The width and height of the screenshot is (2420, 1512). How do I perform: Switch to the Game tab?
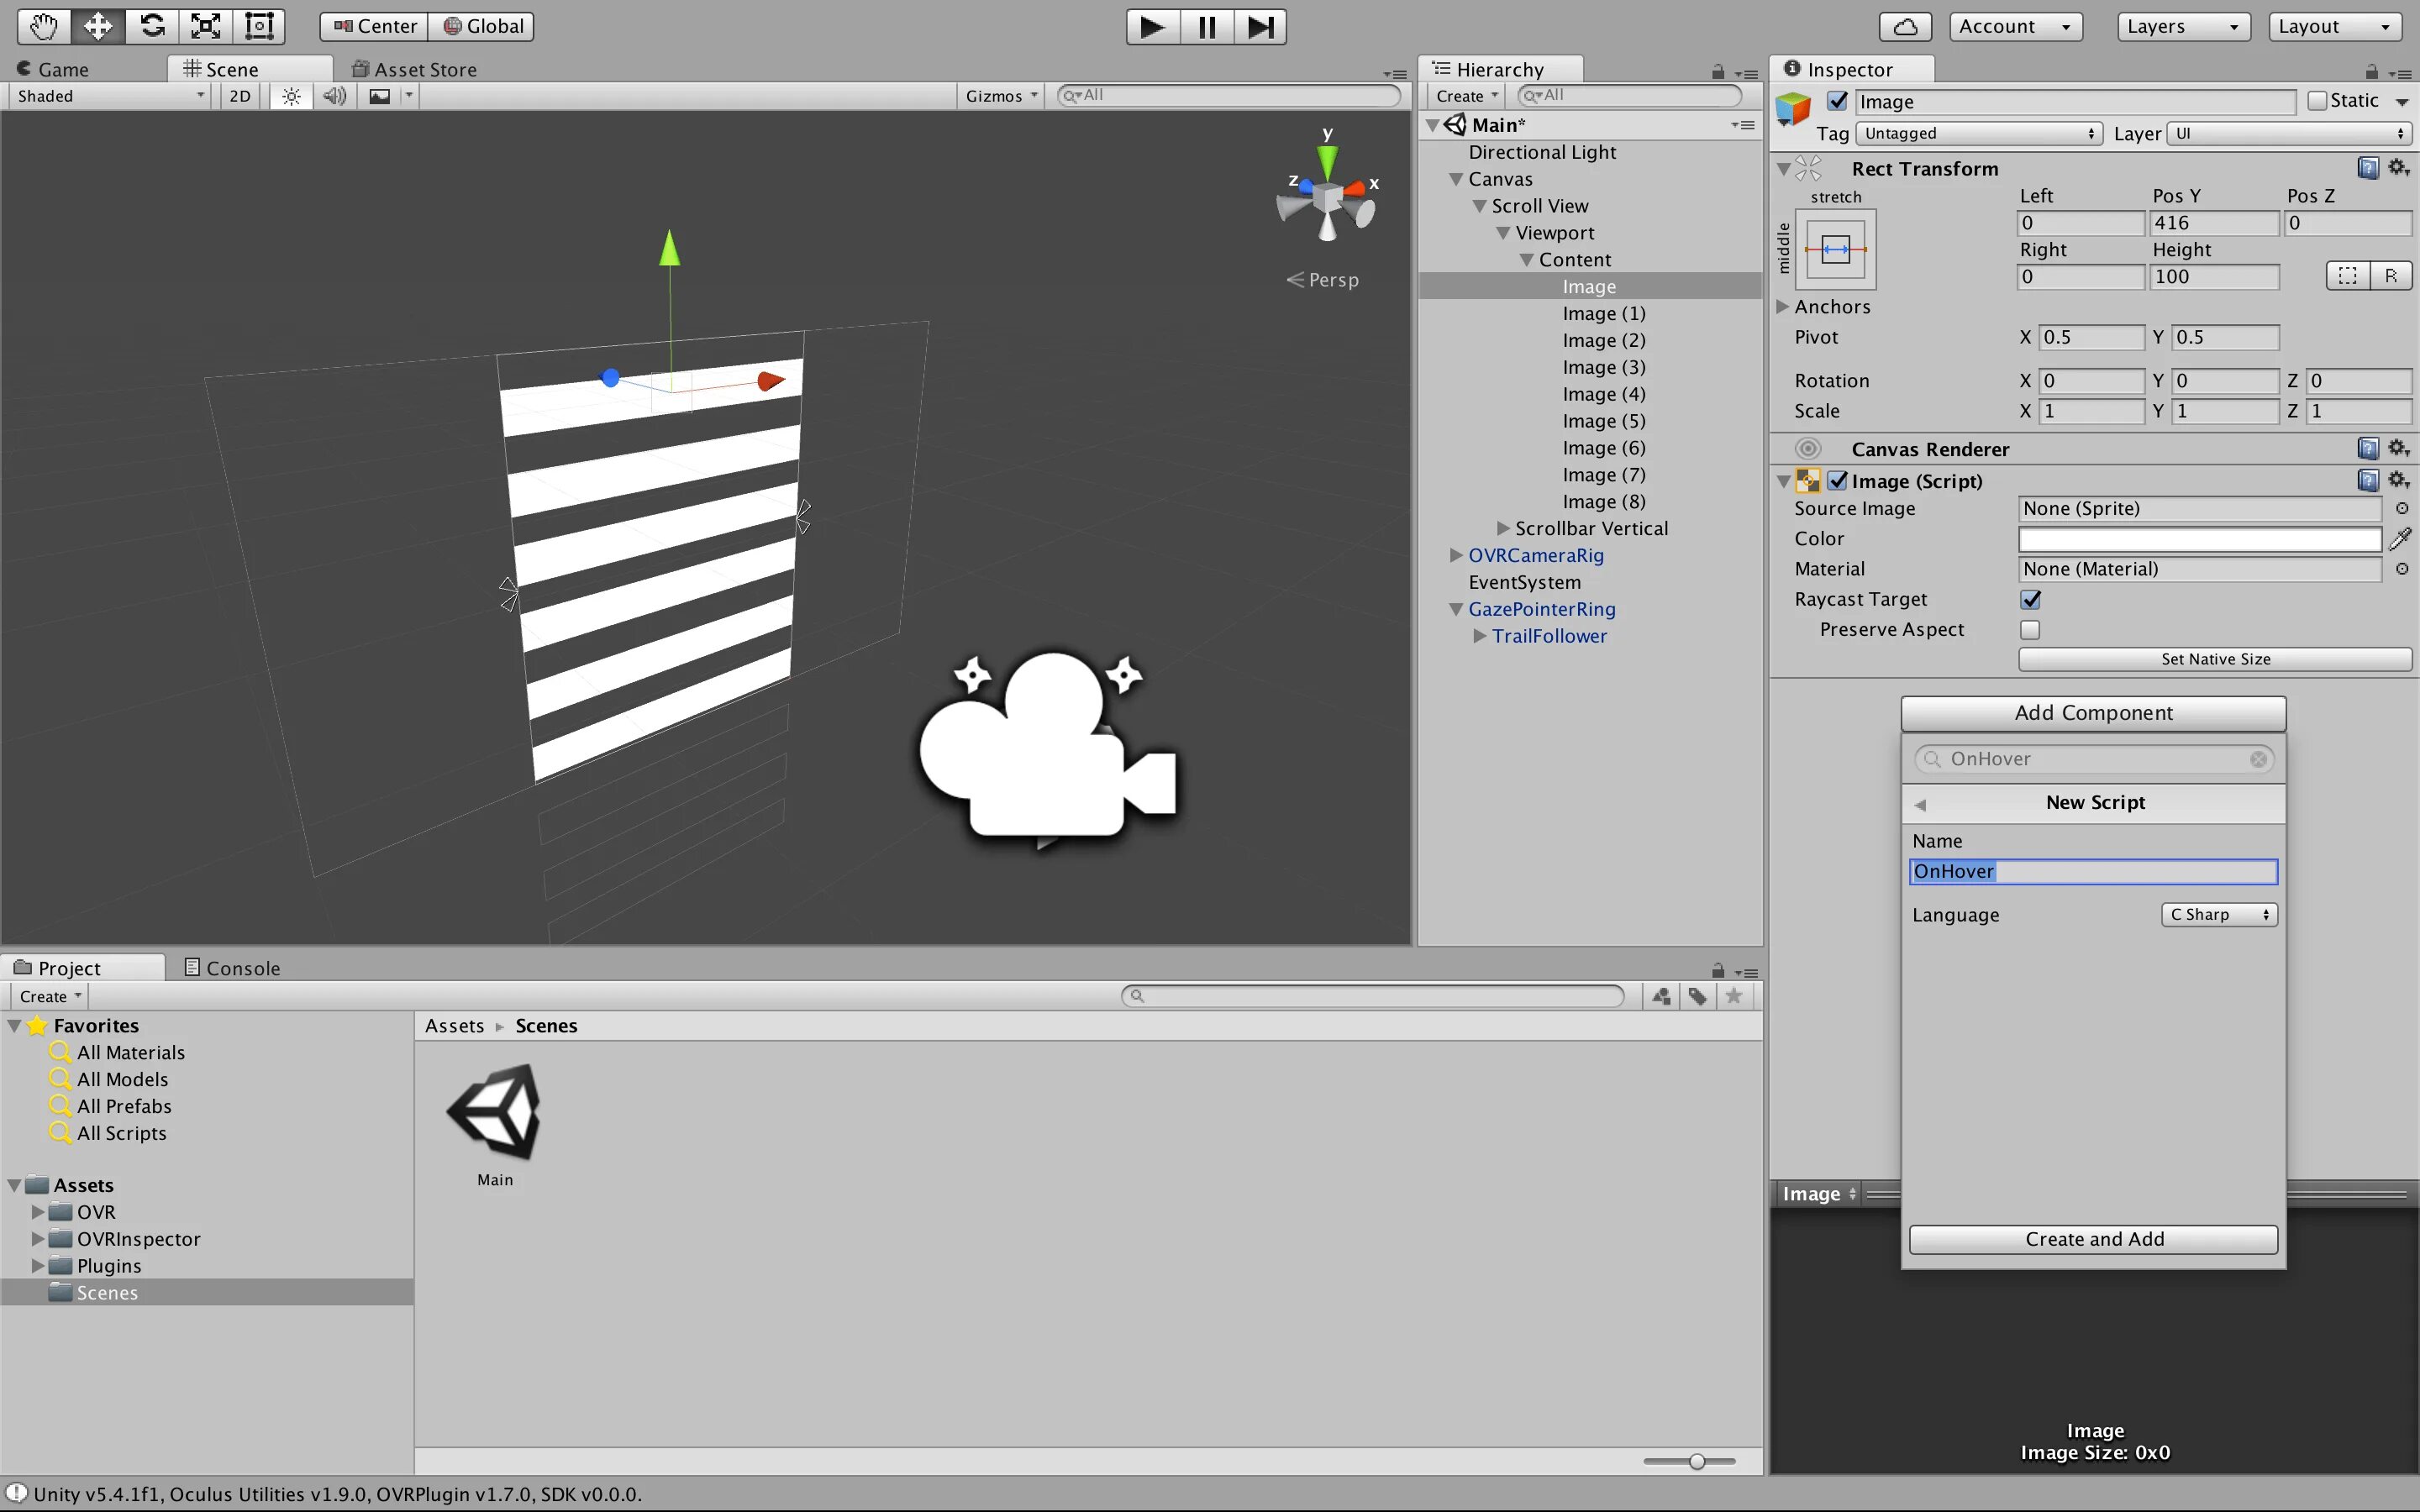tap(55, 69)
